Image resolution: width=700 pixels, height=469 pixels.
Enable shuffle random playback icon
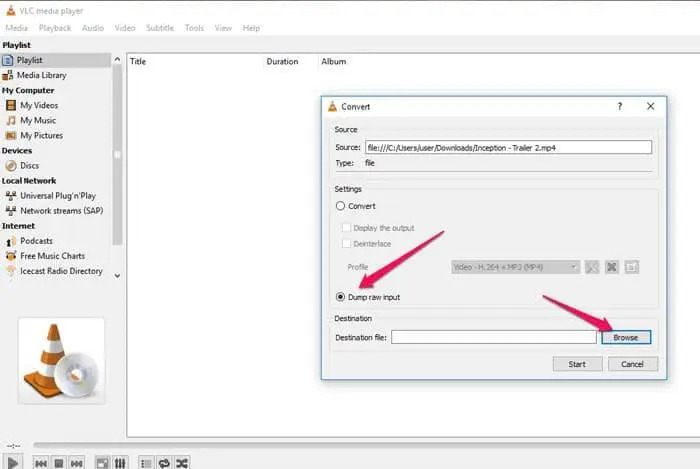click(x=182, y=463)
